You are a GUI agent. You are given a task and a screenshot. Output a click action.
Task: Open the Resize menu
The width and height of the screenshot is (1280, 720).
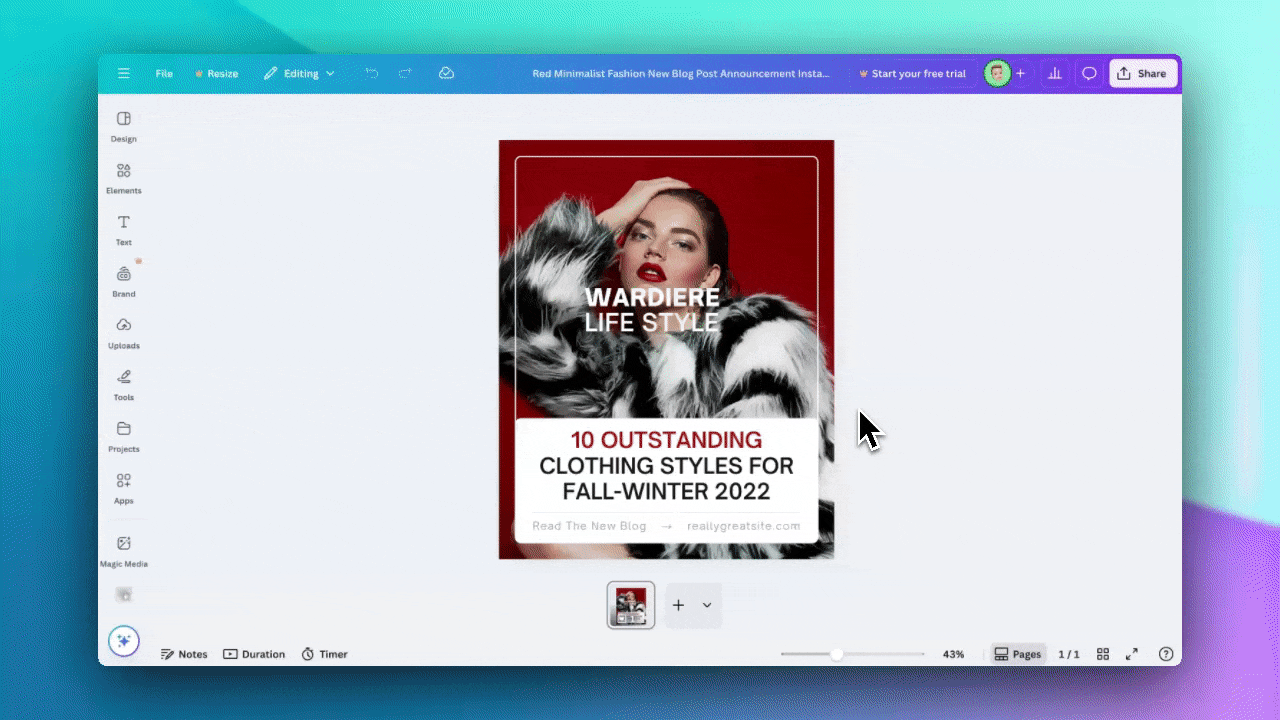tap(216, 74)
